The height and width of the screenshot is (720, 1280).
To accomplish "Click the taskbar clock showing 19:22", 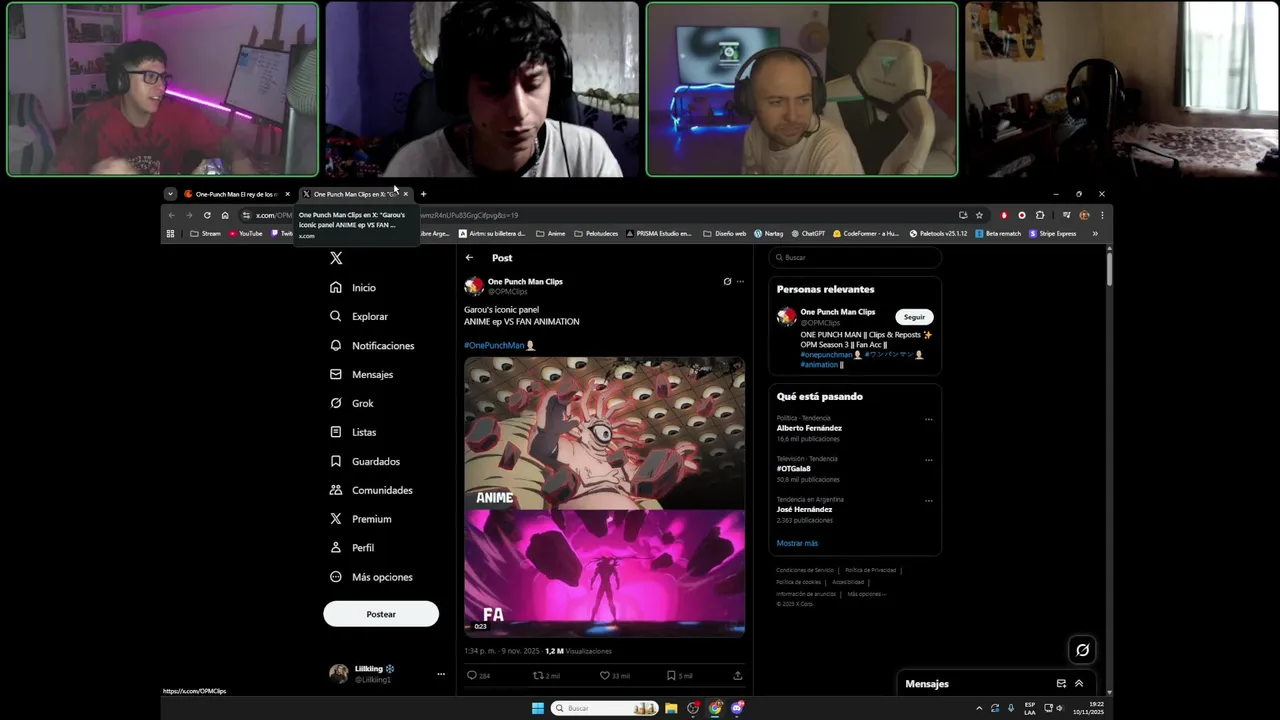I will point(1089,708).
